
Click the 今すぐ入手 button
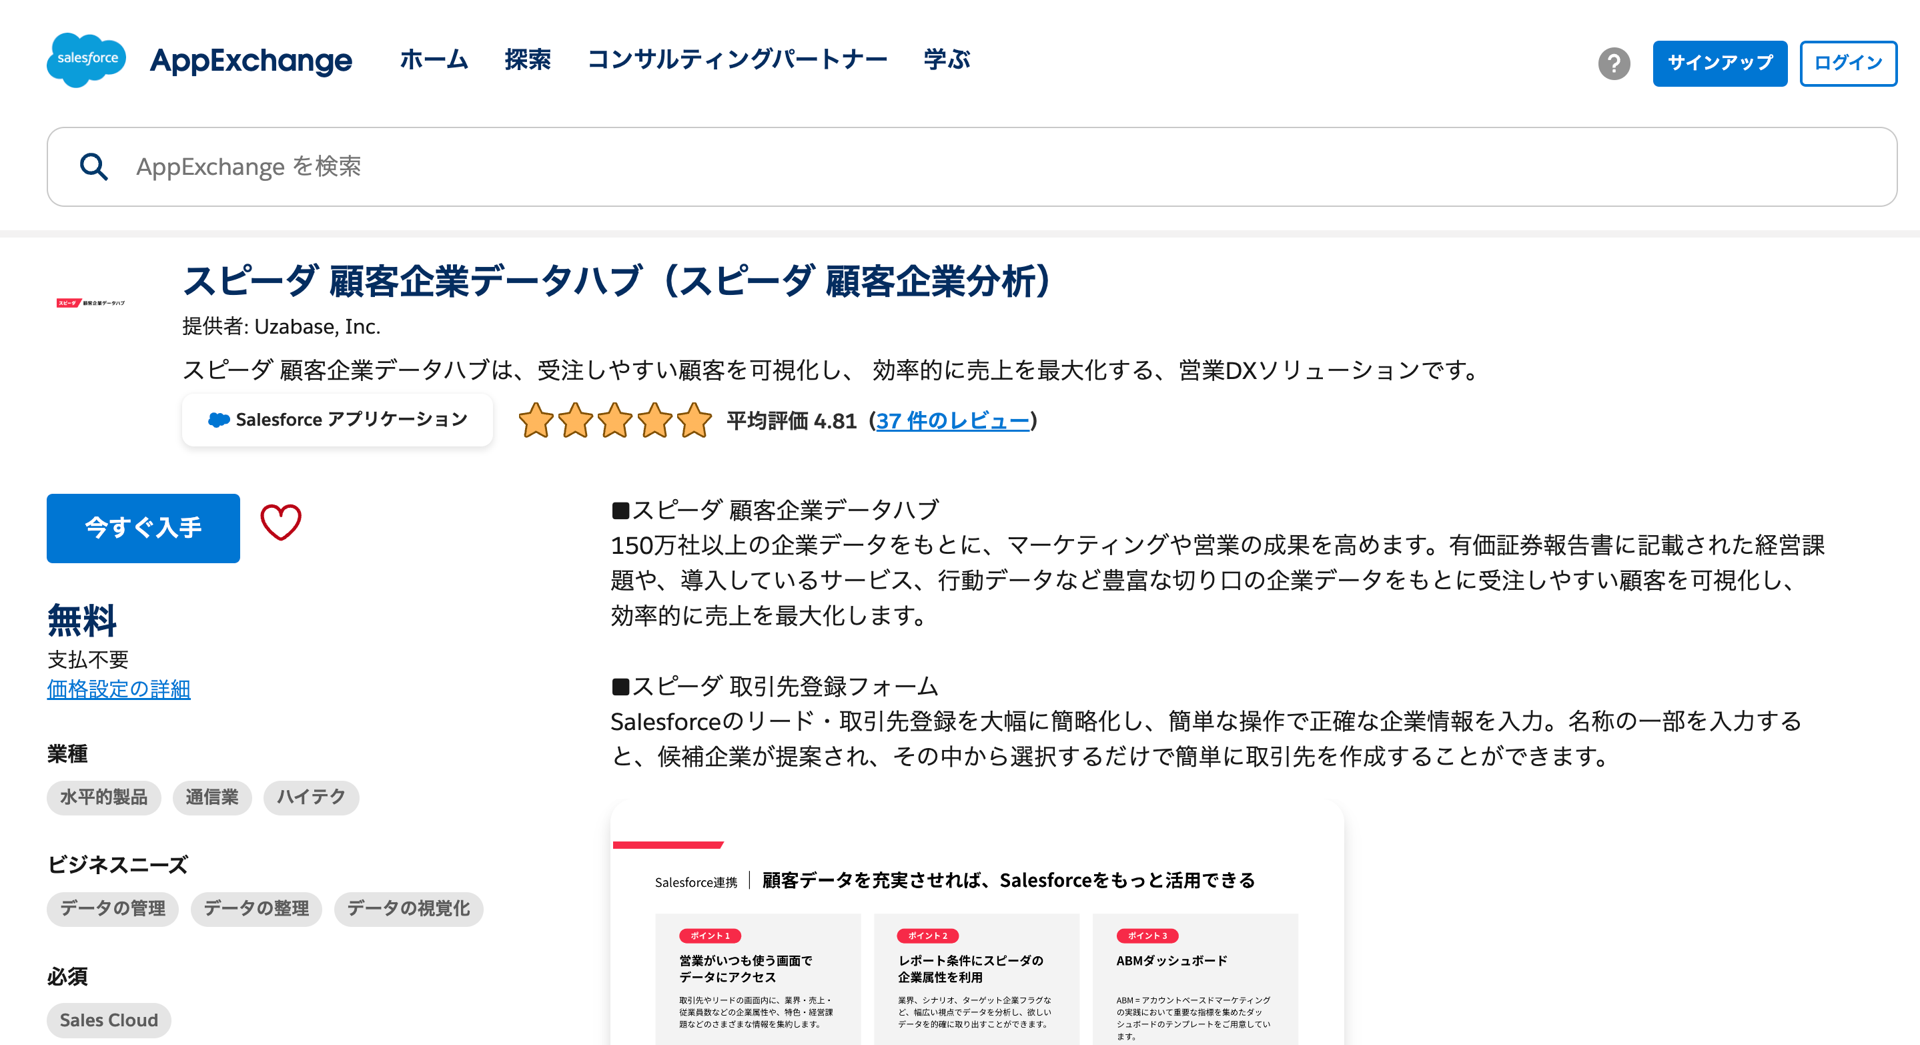[x=143, y=528]
